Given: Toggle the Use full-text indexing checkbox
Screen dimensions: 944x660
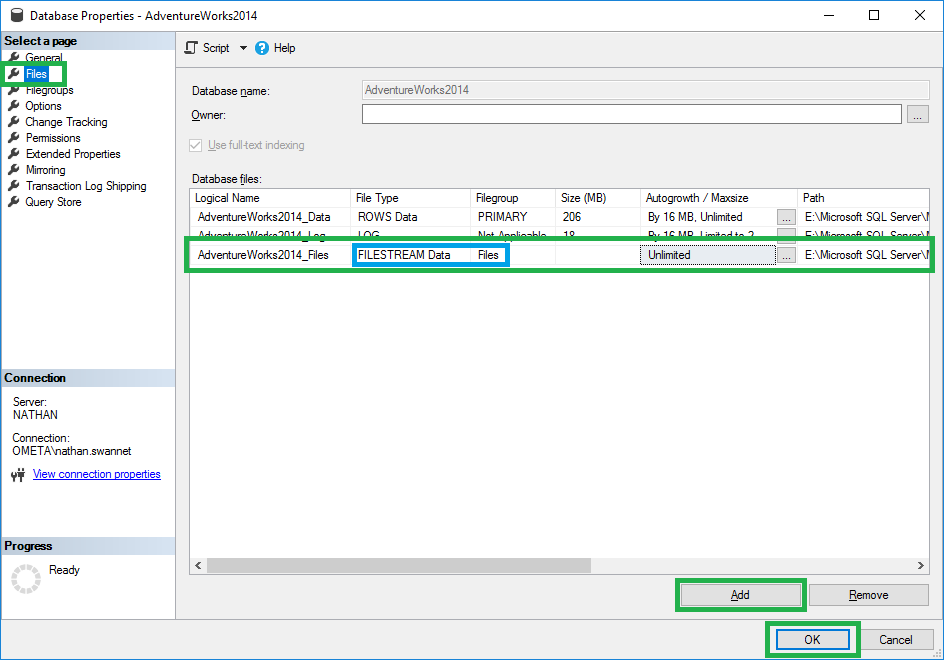Looking at the screenshot, I should coord(195,144).
